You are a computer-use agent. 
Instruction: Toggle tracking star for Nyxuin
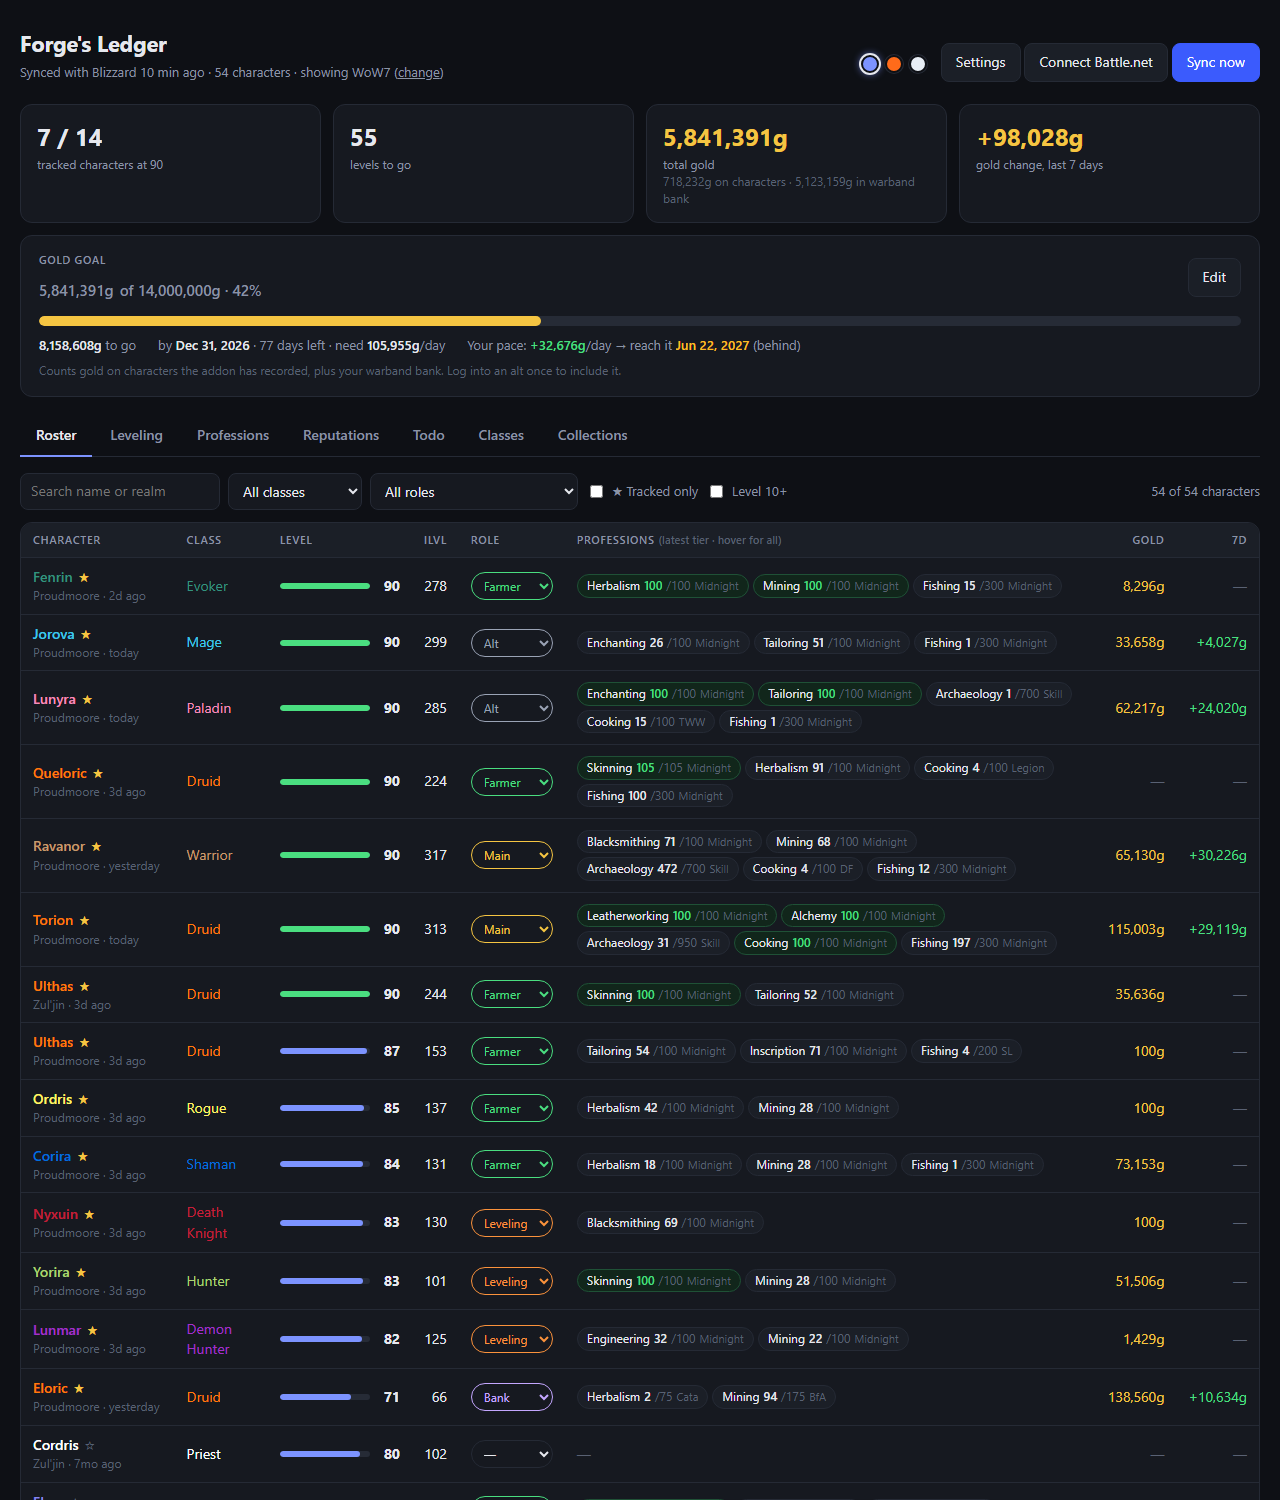[x=90, y=1215]
